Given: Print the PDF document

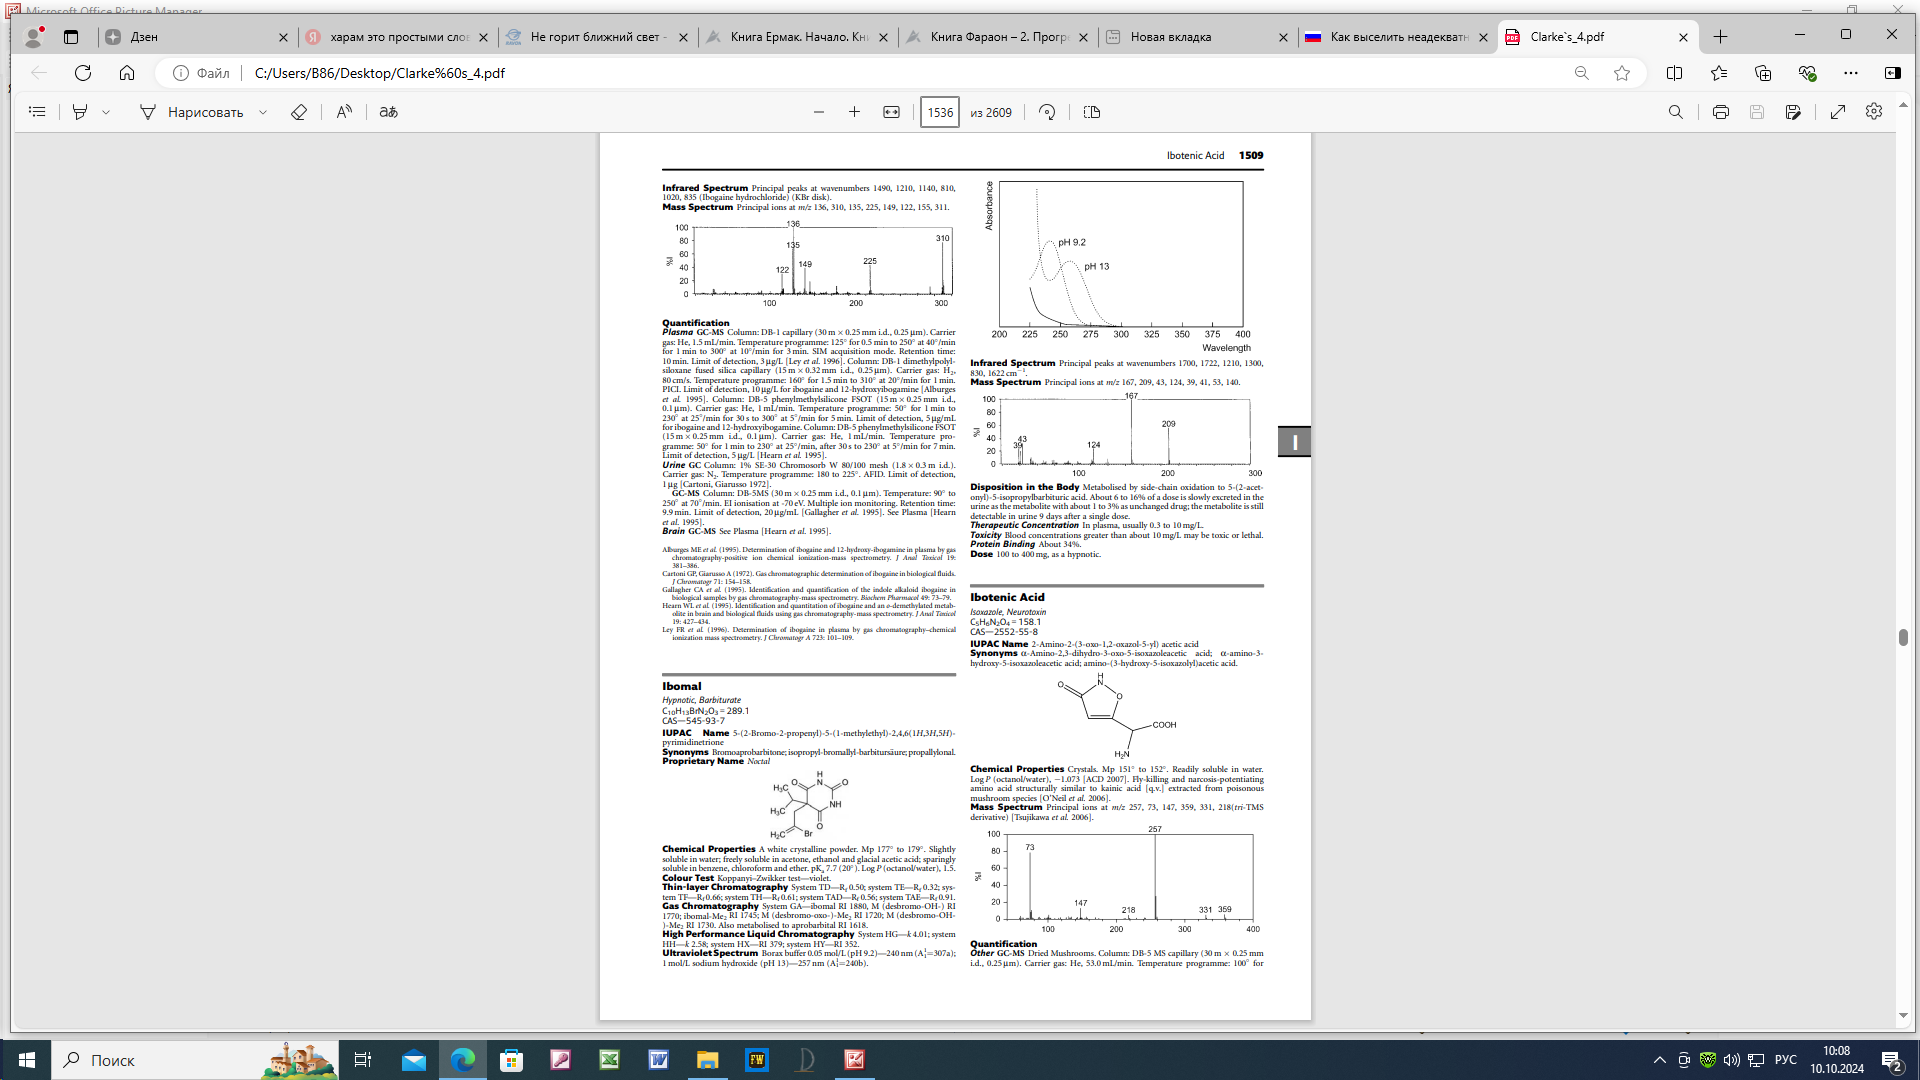Looking at the screenshot, I should click(x=1720, y=112).
